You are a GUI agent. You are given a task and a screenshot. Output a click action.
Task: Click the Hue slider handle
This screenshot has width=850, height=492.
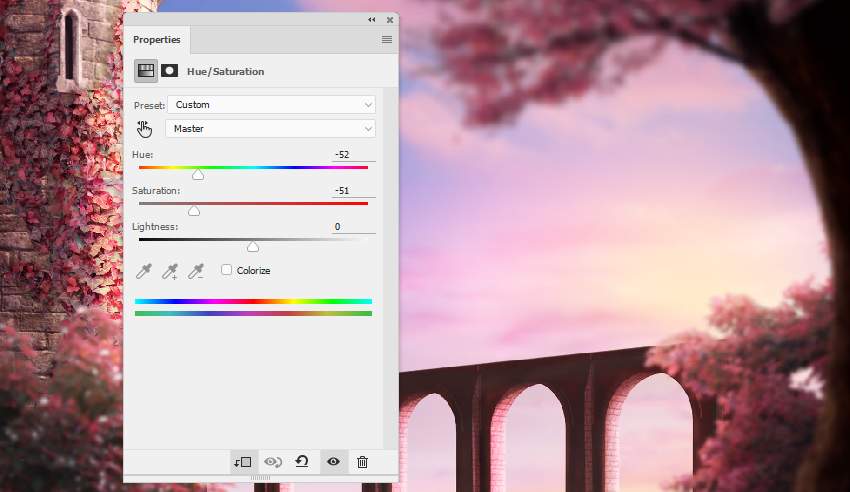(x=198, y=174)
